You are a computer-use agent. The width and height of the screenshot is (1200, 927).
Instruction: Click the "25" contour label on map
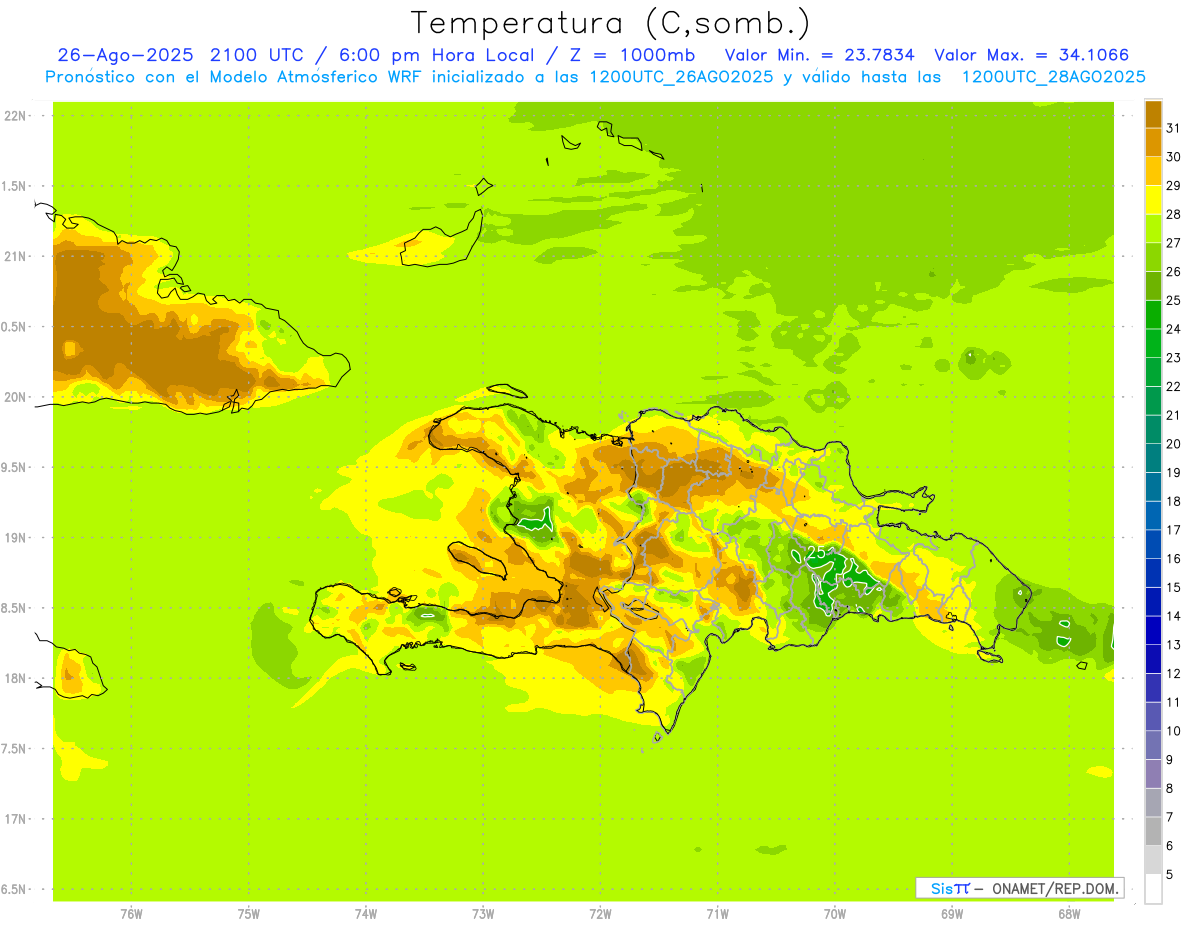pyautogui.click(x=816, y=552)
